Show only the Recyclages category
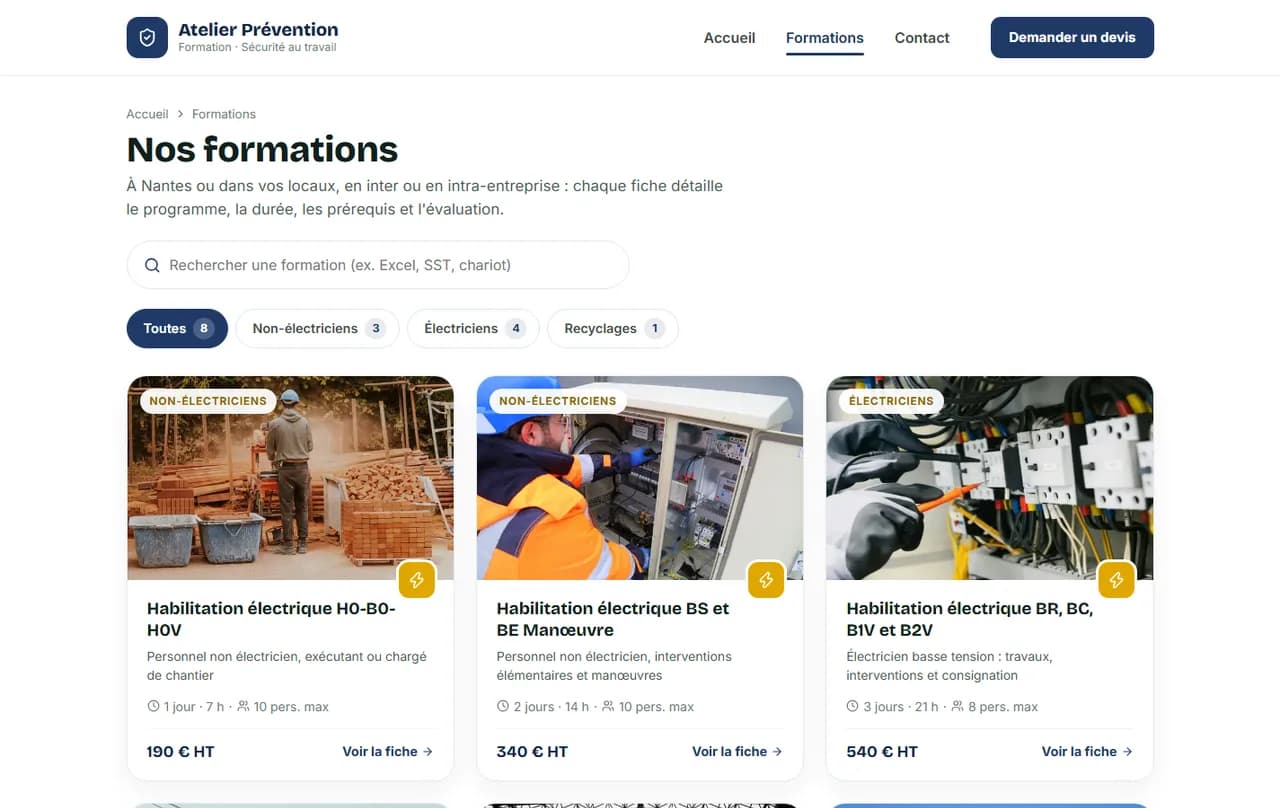 pyautogui.click(x=613, y=328)
